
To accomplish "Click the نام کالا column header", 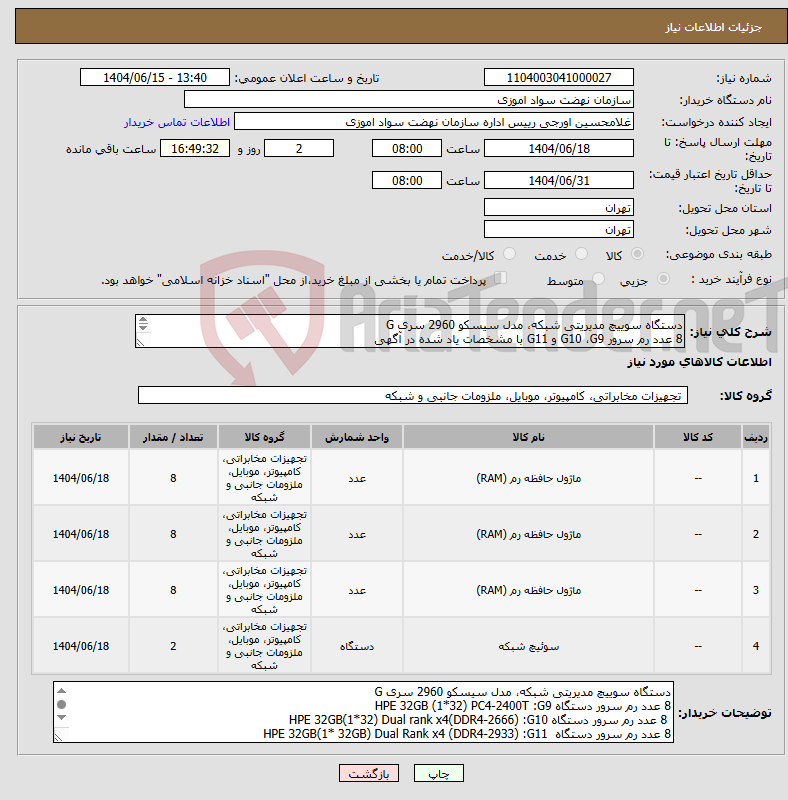I will pyautogui.click(x=528, y=437).
